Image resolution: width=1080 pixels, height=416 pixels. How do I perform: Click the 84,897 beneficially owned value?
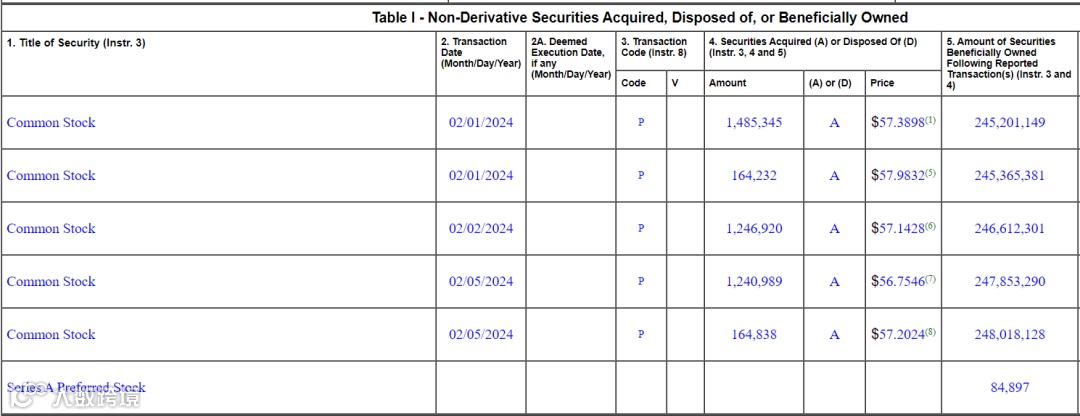click(1010, 388)
